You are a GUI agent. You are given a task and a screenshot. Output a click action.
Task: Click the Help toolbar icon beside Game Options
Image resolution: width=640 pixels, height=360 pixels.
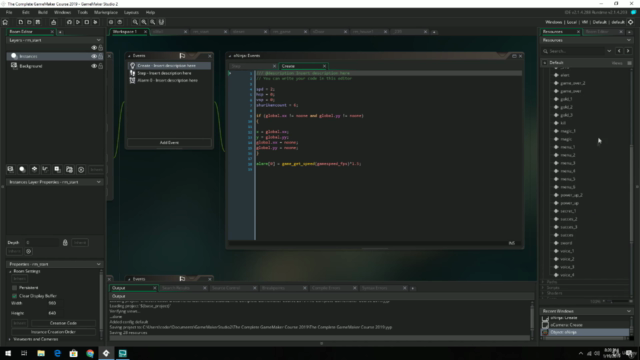120,22
